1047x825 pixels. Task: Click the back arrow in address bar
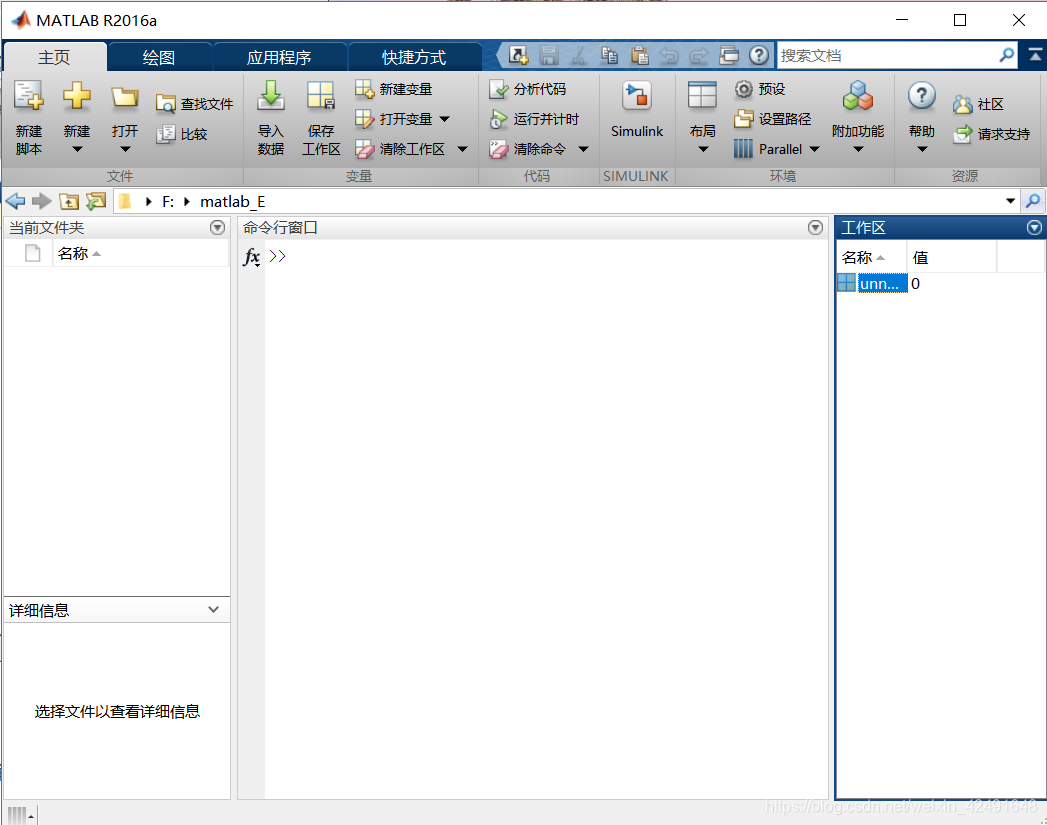[x=15, y=201]
